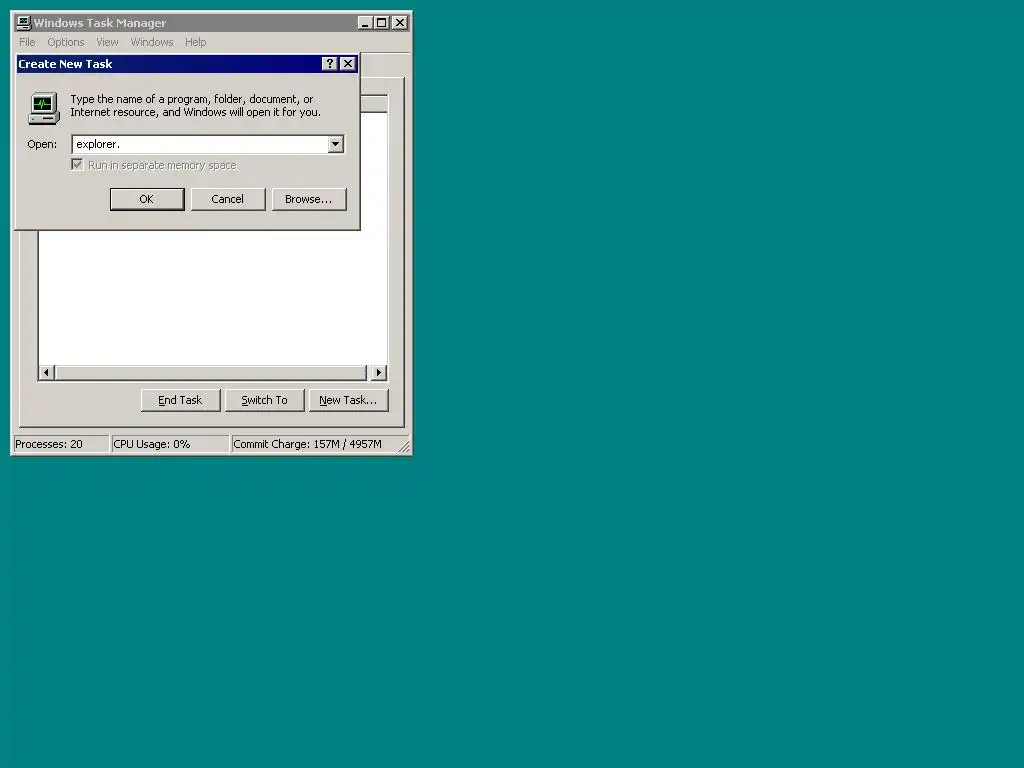1024x768 pixels.
Task: Maximize the Windows Task Manager window
Action: point(381,23)
